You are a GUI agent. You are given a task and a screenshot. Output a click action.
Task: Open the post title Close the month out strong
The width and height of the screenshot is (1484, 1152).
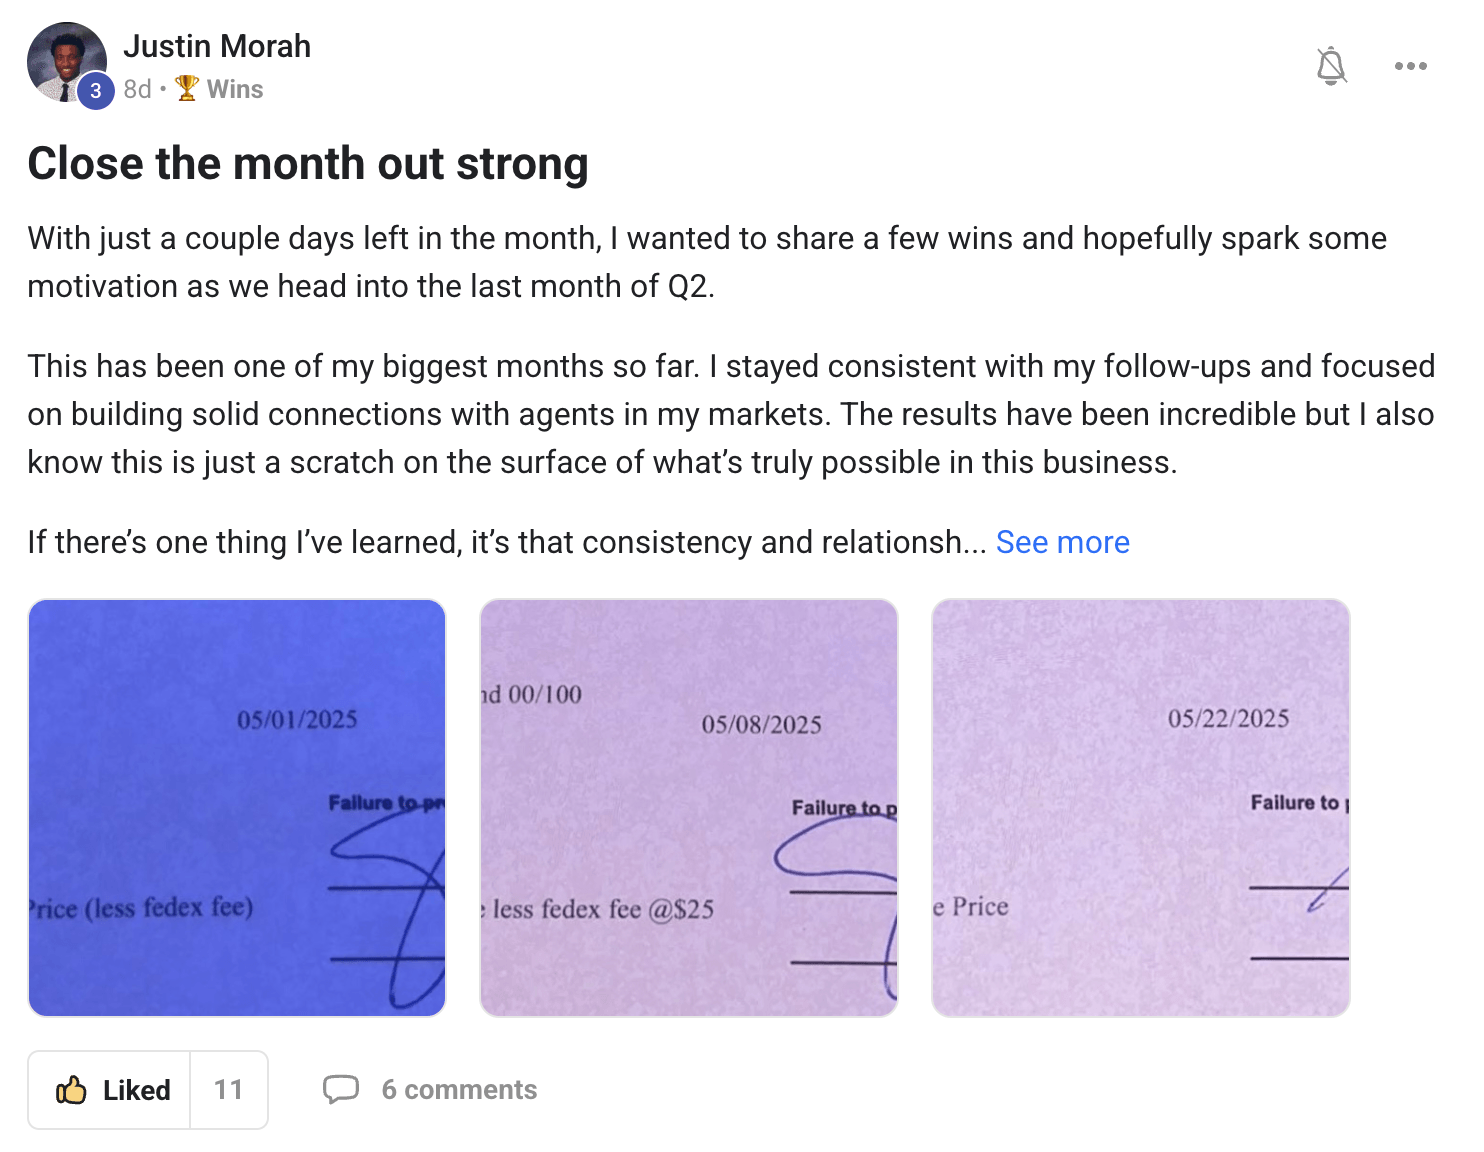click(x=308, y=164)
